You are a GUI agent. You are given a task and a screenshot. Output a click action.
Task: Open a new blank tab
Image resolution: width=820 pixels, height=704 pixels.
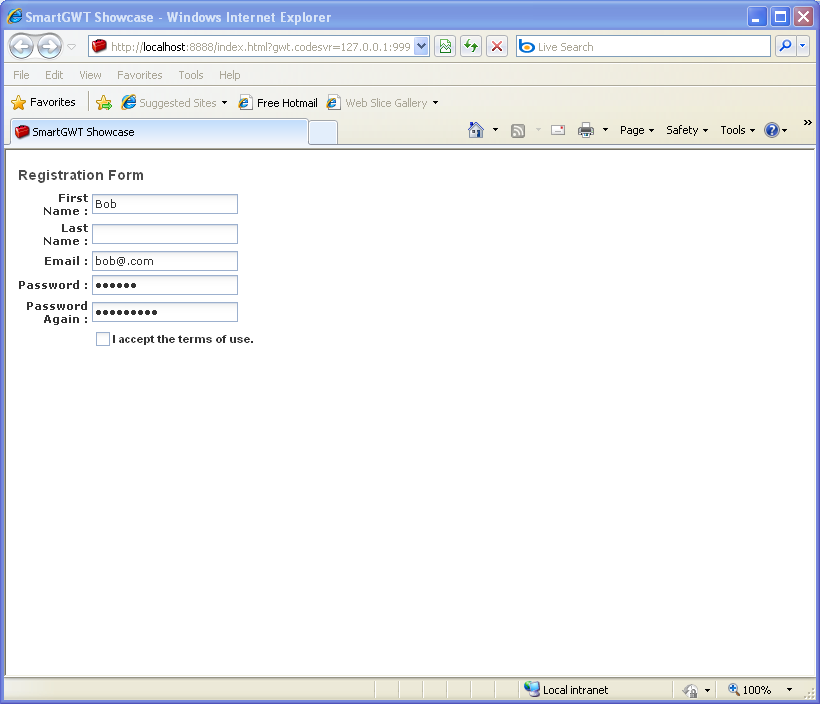coord(323,132)
